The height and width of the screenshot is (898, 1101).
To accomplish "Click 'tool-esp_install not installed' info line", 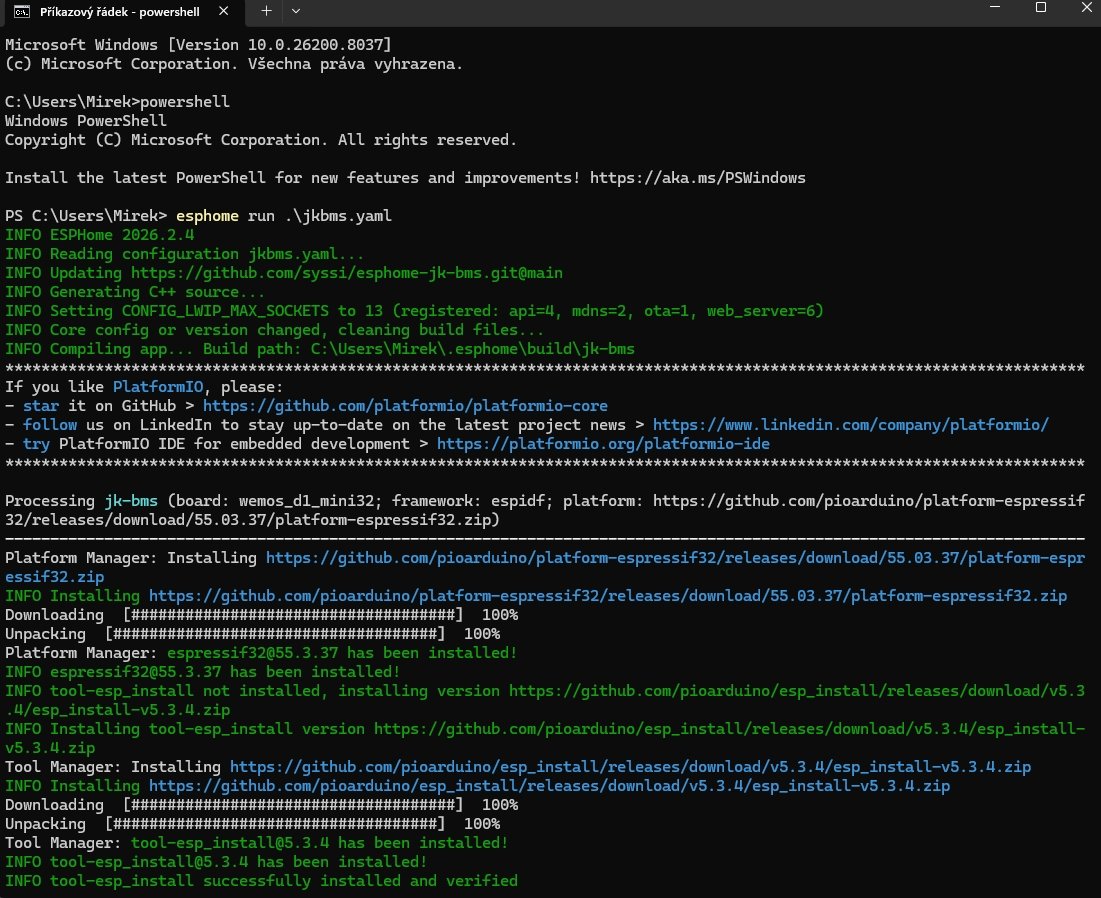I will [545, 700].
